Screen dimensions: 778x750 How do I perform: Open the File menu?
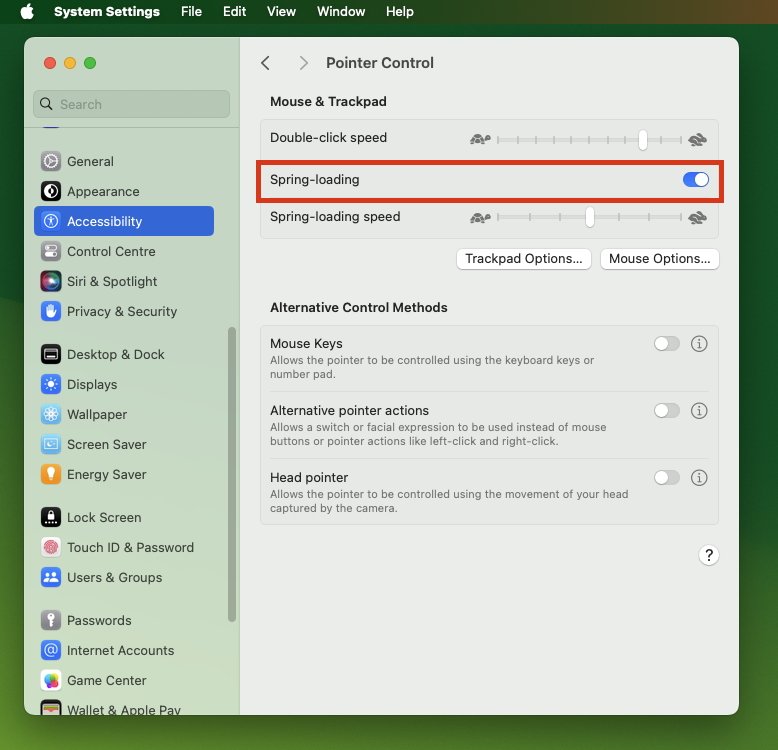click(191, 11)
